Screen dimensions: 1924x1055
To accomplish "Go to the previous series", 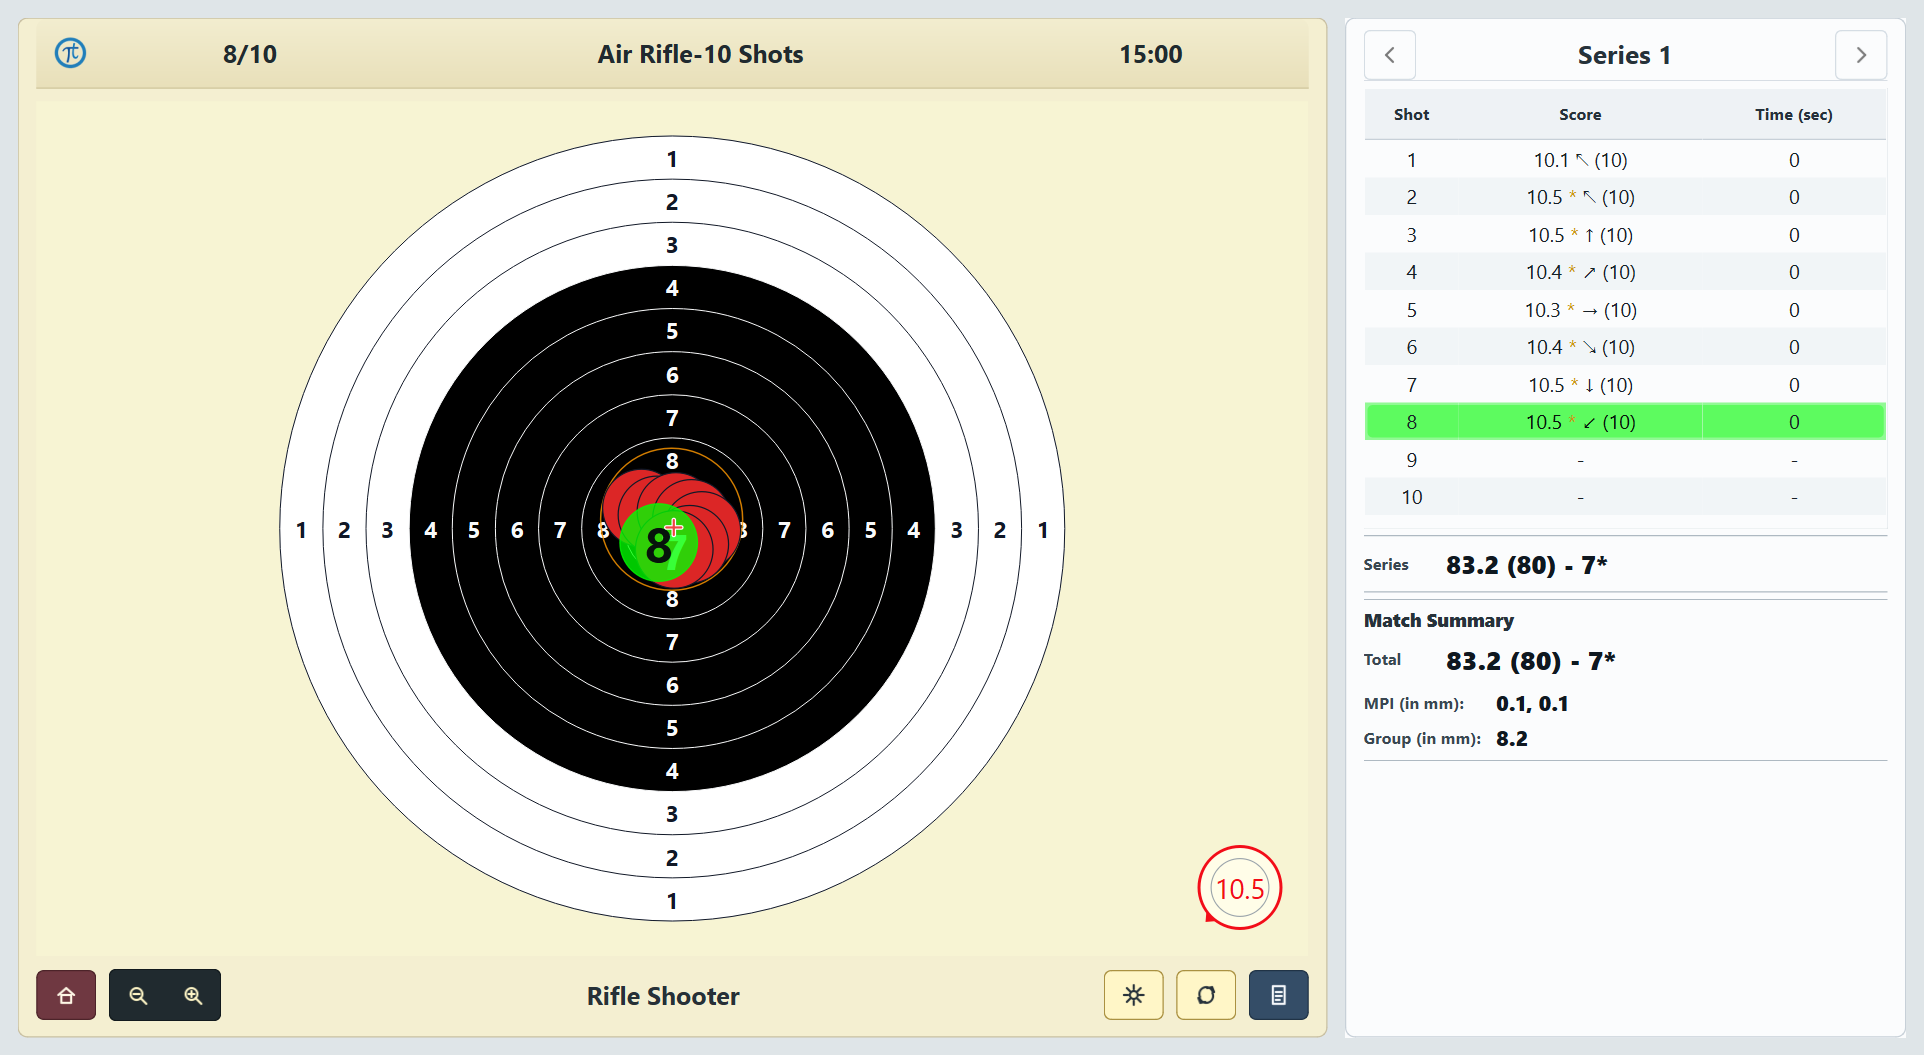I will [x=1390, y=55].
